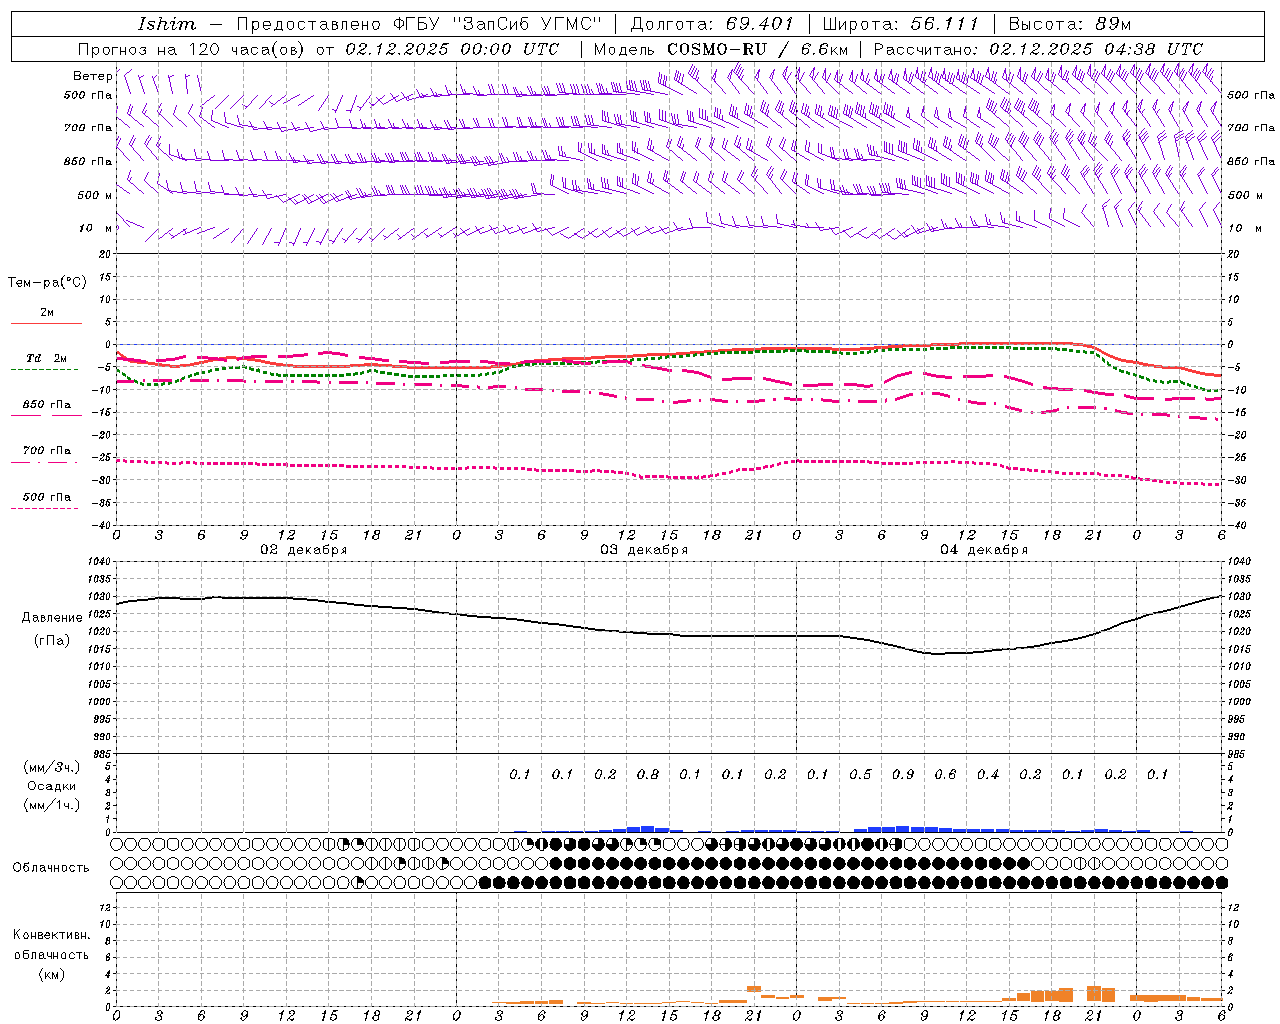Select the latitude value 56.111
The image size is (1280, 1024).
(x=945, y=24)
